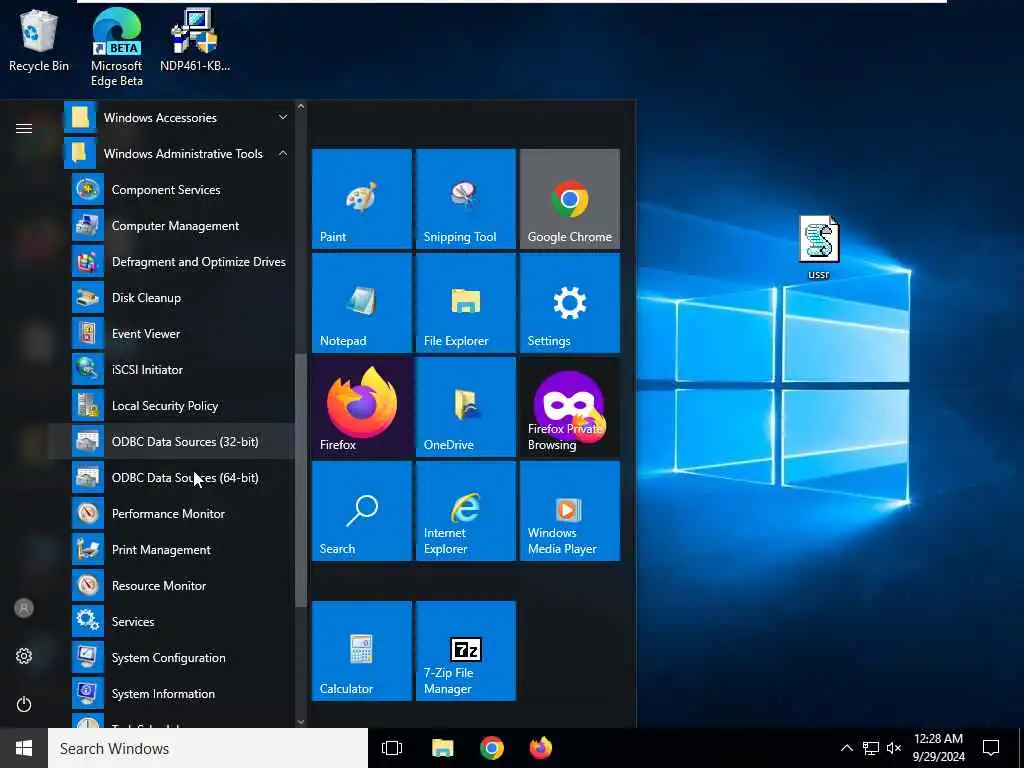Expand the Start menu hamburger navigation
This screenshot has height=768, width=1024.
[x=24, y=128]
